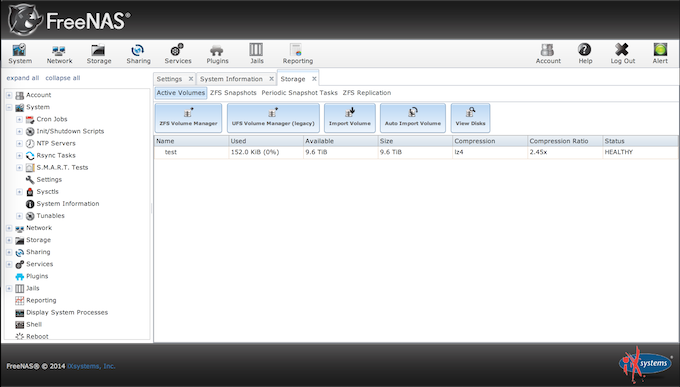
Task: Expand the Sharing tree node
Action: [9, 252]
